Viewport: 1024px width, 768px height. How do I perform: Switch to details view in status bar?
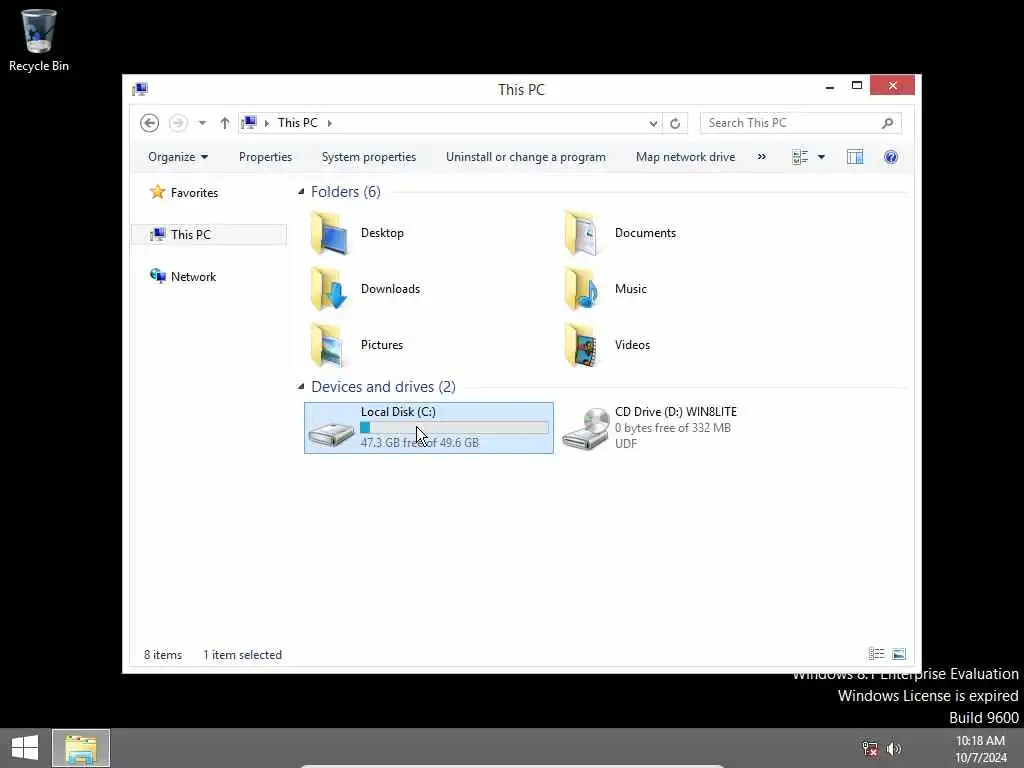point(876,654)
